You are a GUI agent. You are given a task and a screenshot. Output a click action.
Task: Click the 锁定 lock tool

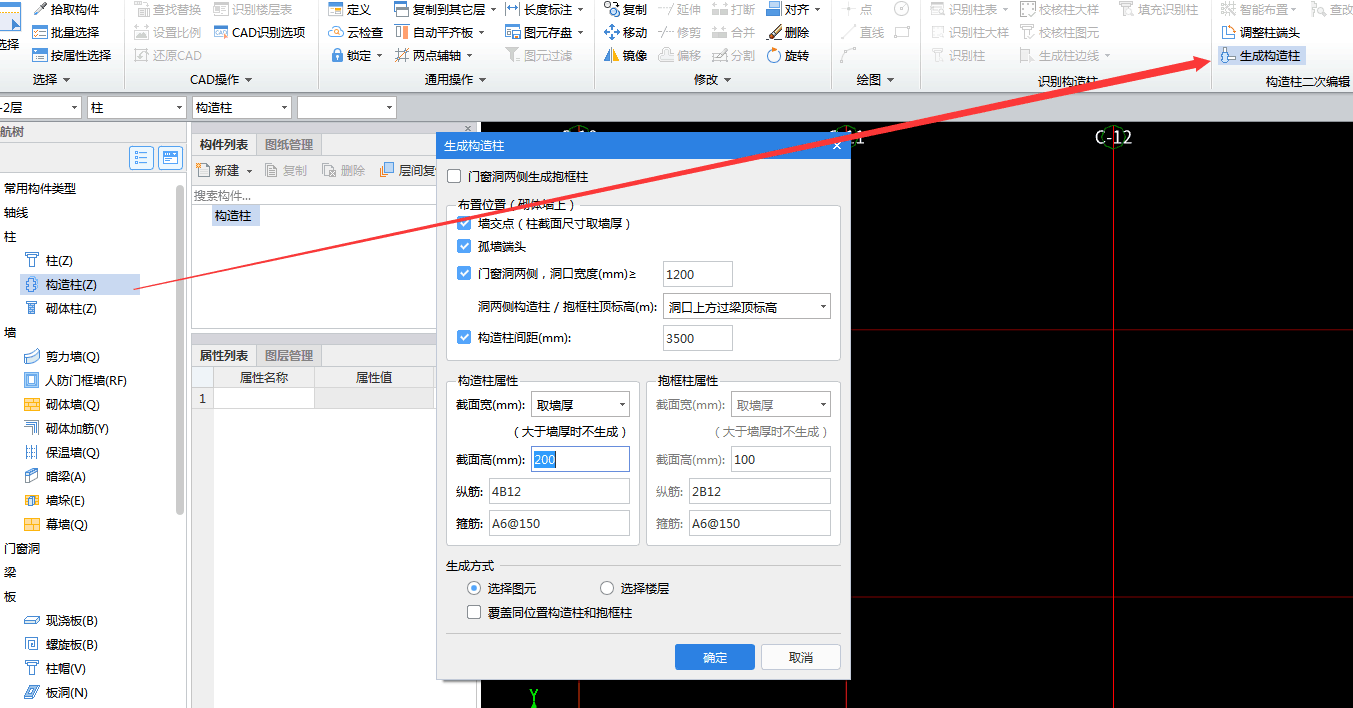click(x=356, y=55)
